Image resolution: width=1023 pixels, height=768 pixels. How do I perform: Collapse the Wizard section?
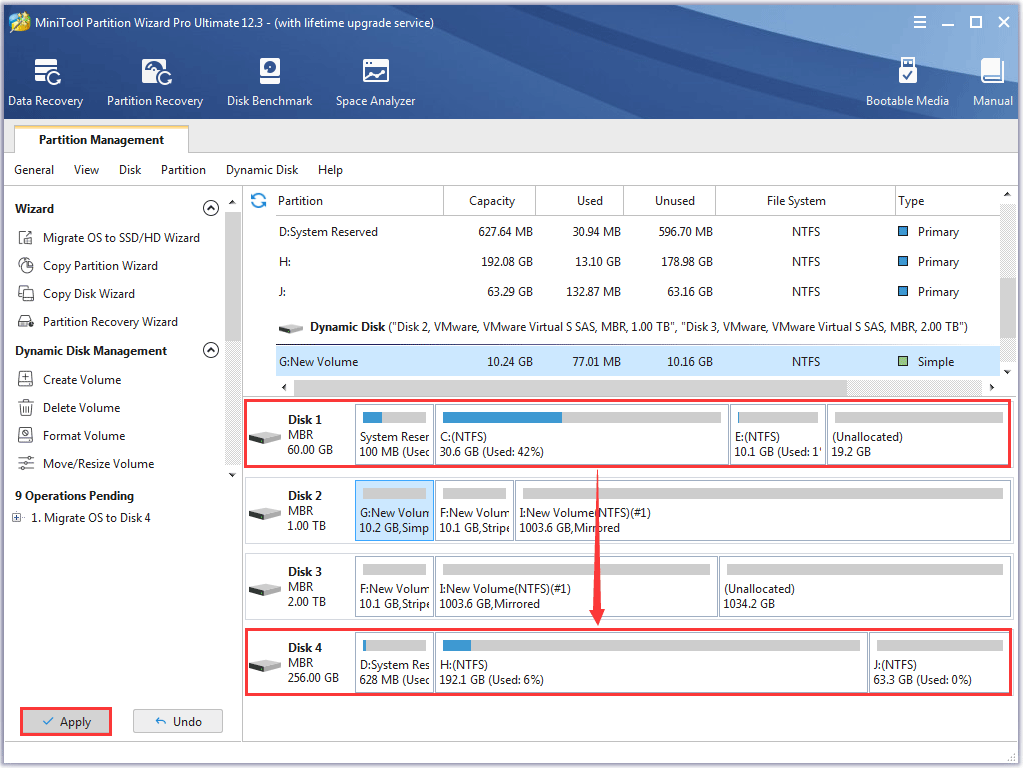point(210,209)
